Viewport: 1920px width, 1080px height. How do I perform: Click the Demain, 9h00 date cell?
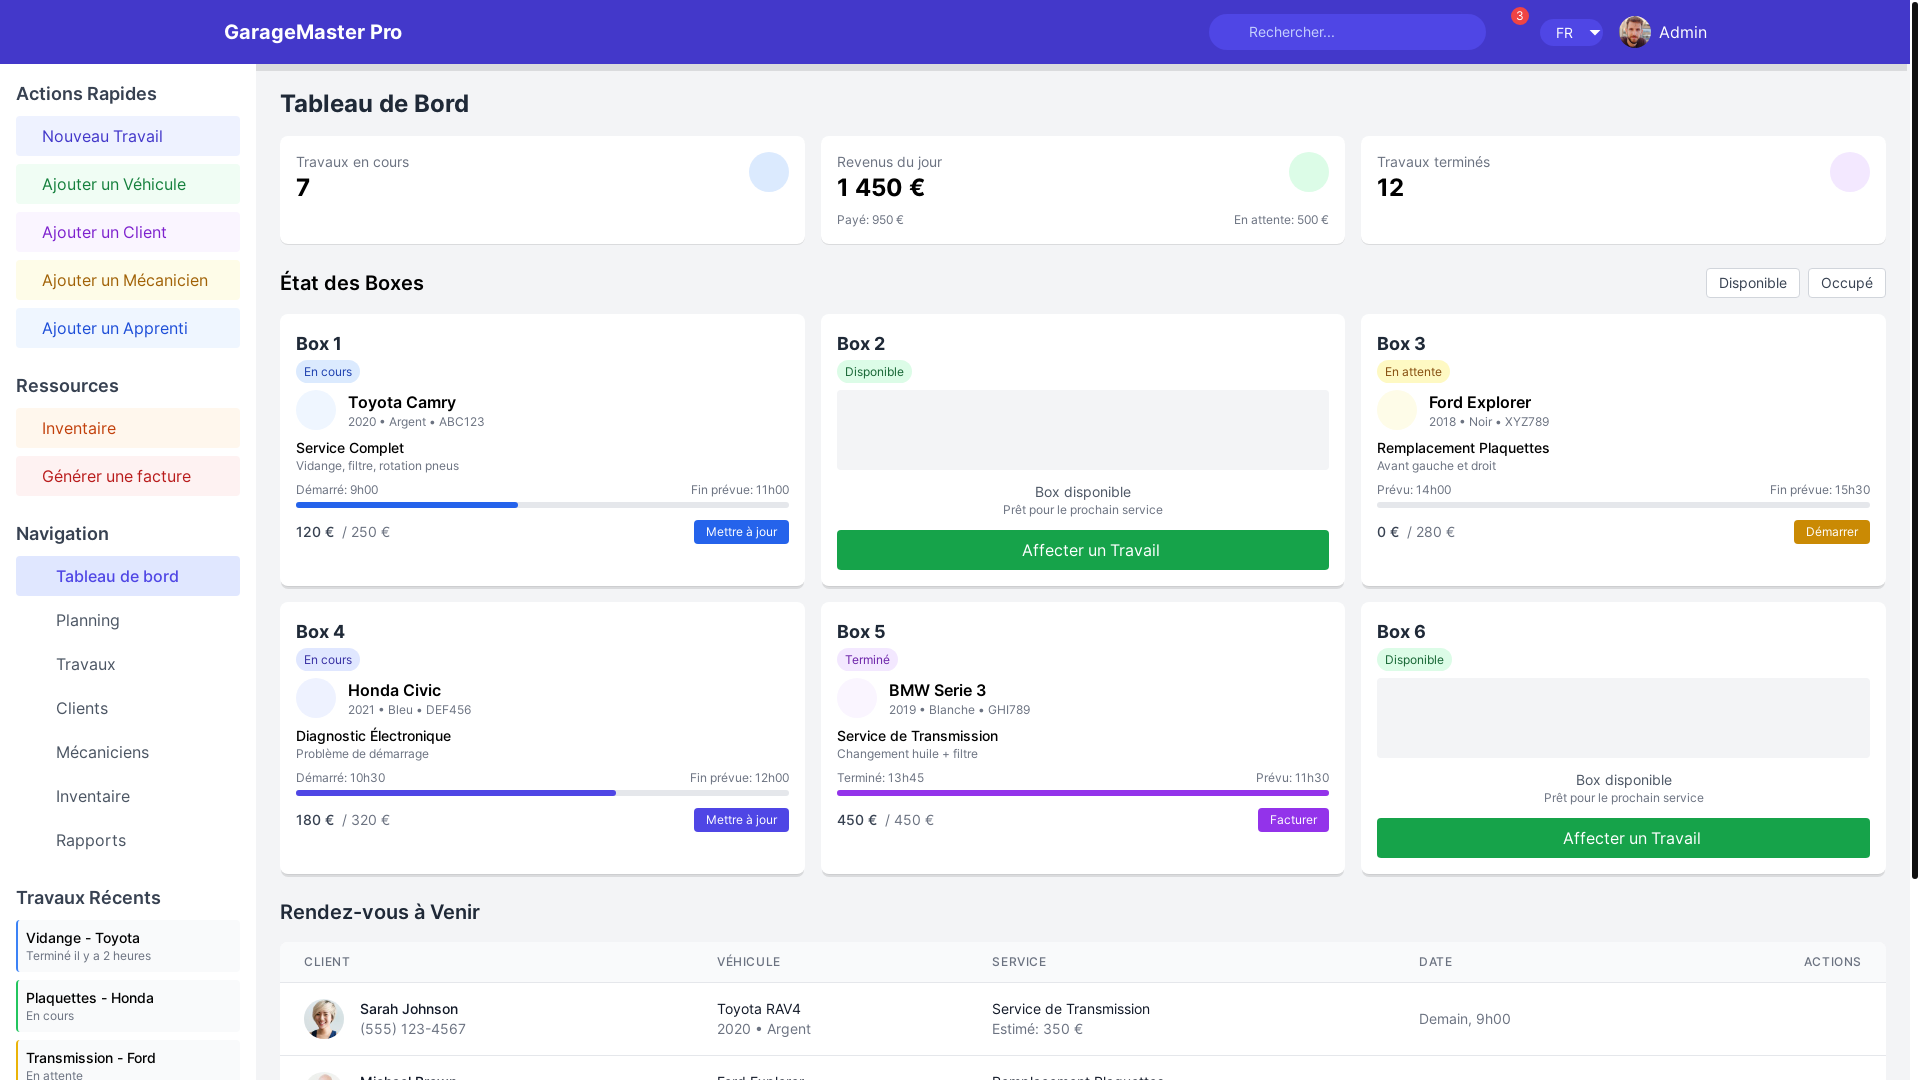(x=1464, y=1019)
